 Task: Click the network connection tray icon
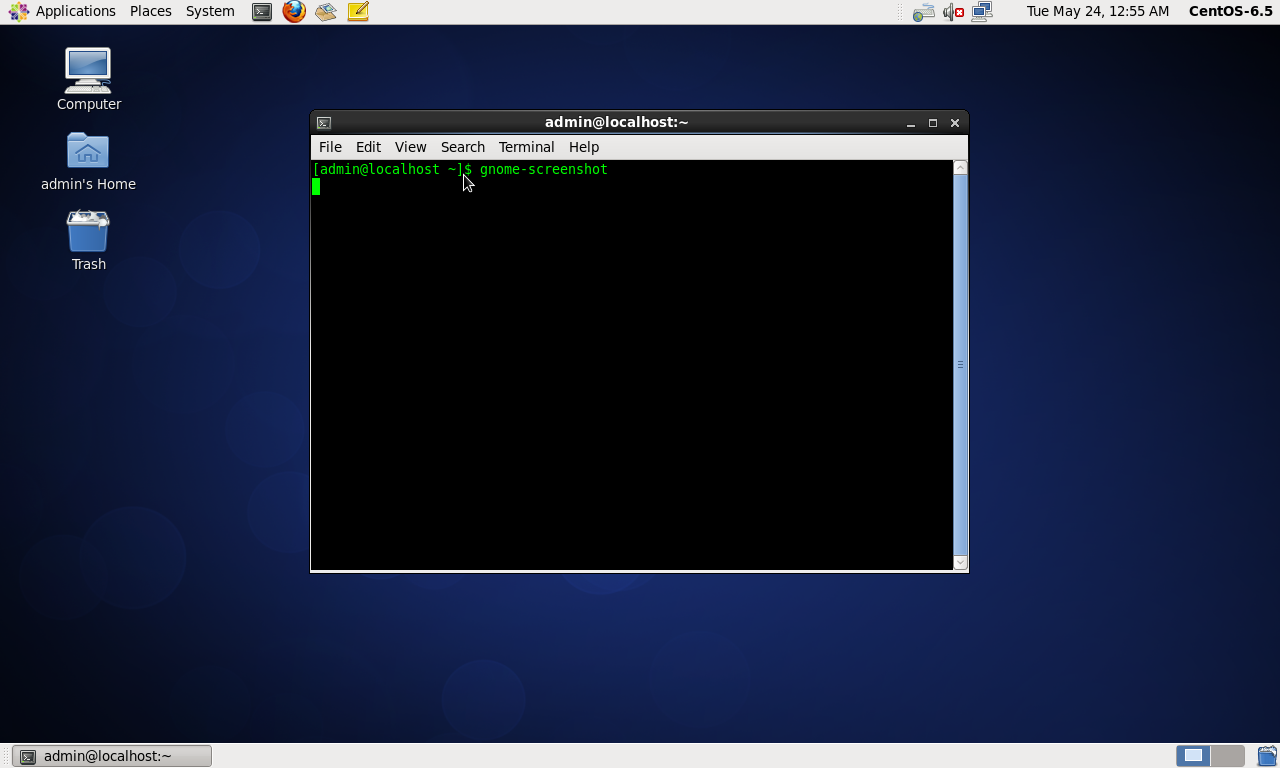click(982, 12)
